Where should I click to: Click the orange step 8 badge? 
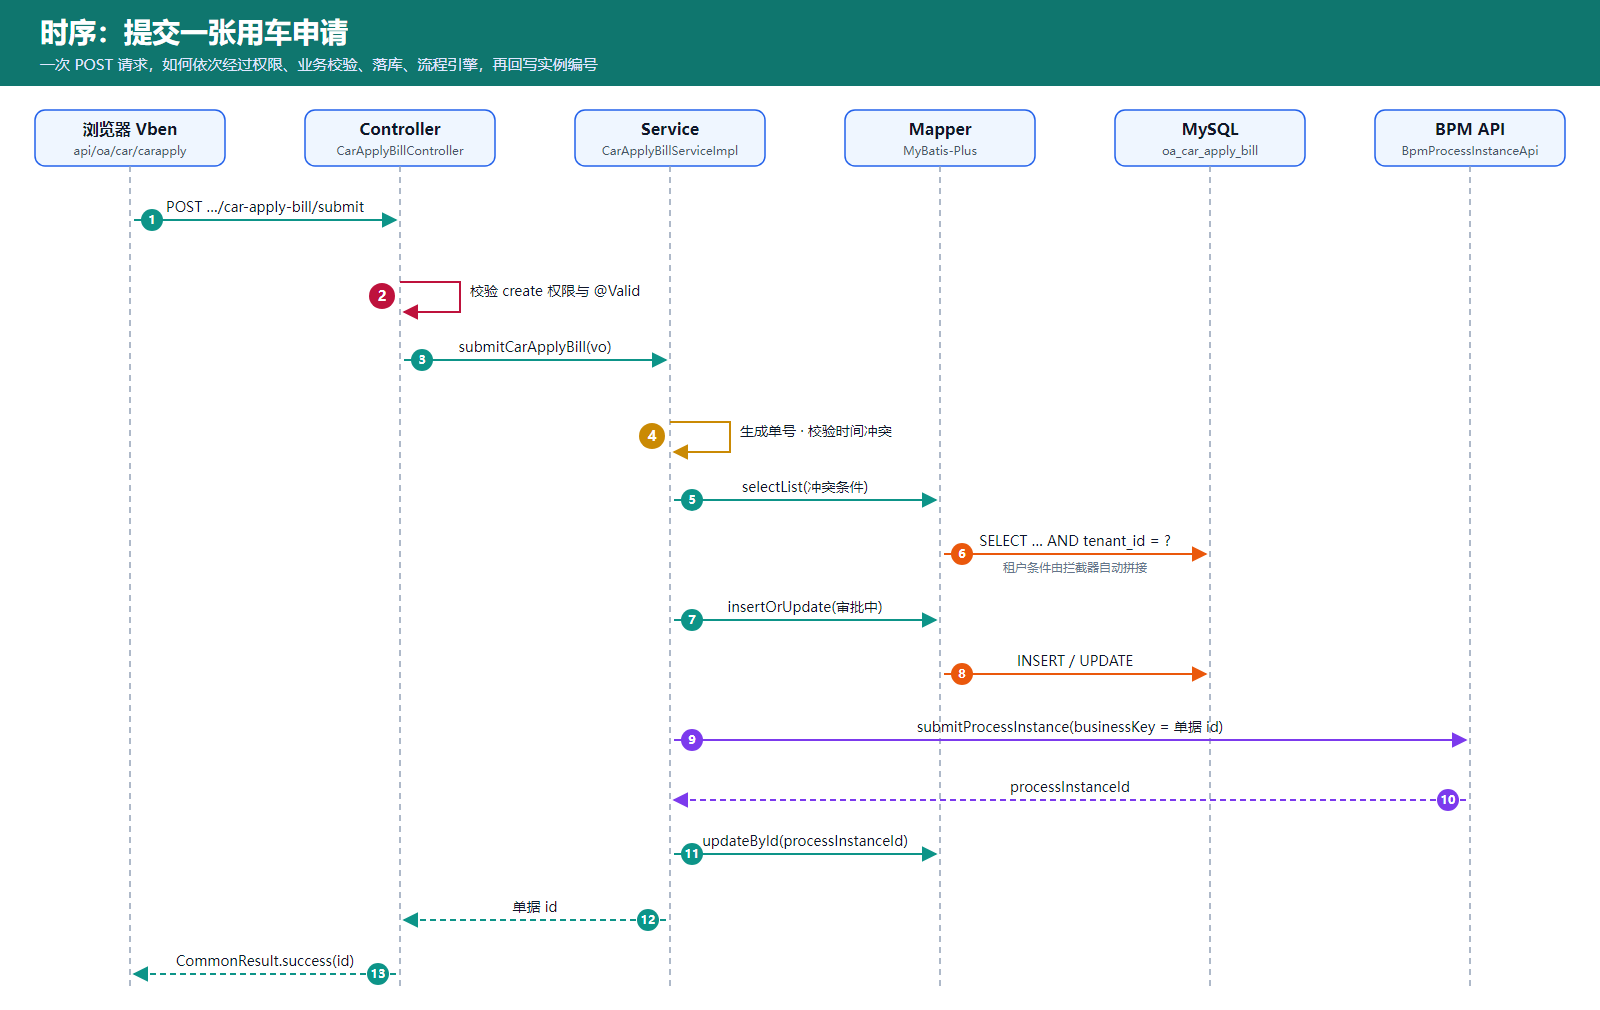click(962, 674)
